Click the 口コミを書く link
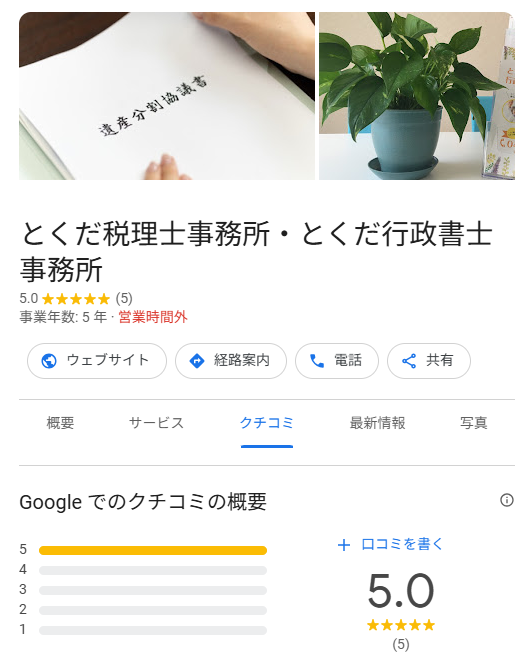 [401, 544]
